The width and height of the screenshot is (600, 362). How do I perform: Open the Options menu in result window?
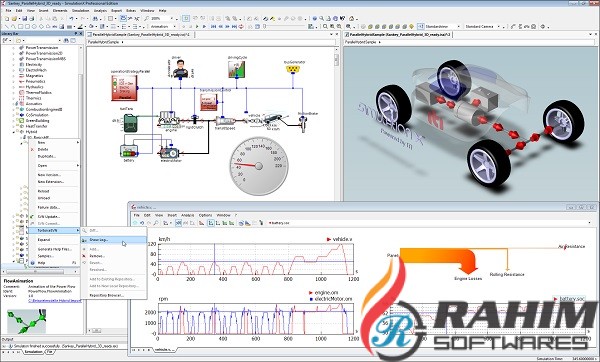[205, 215]
